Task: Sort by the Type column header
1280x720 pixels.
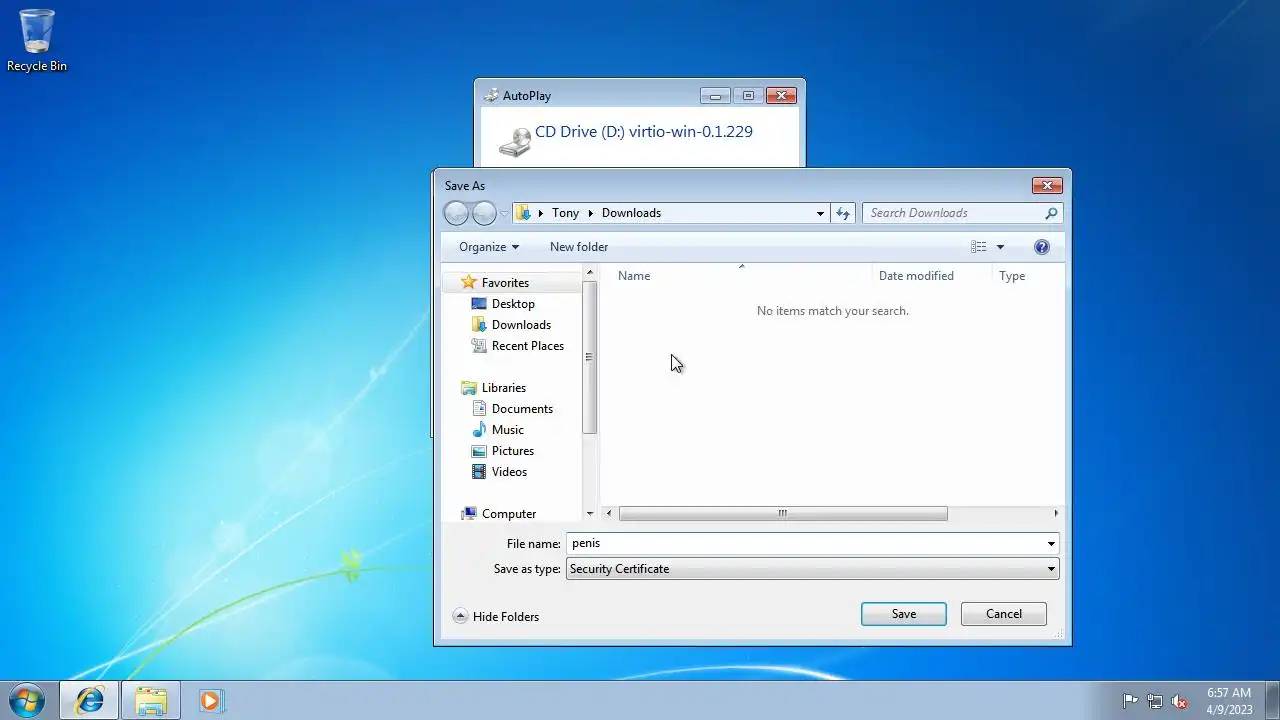Action: click(x=1012, y=276)
